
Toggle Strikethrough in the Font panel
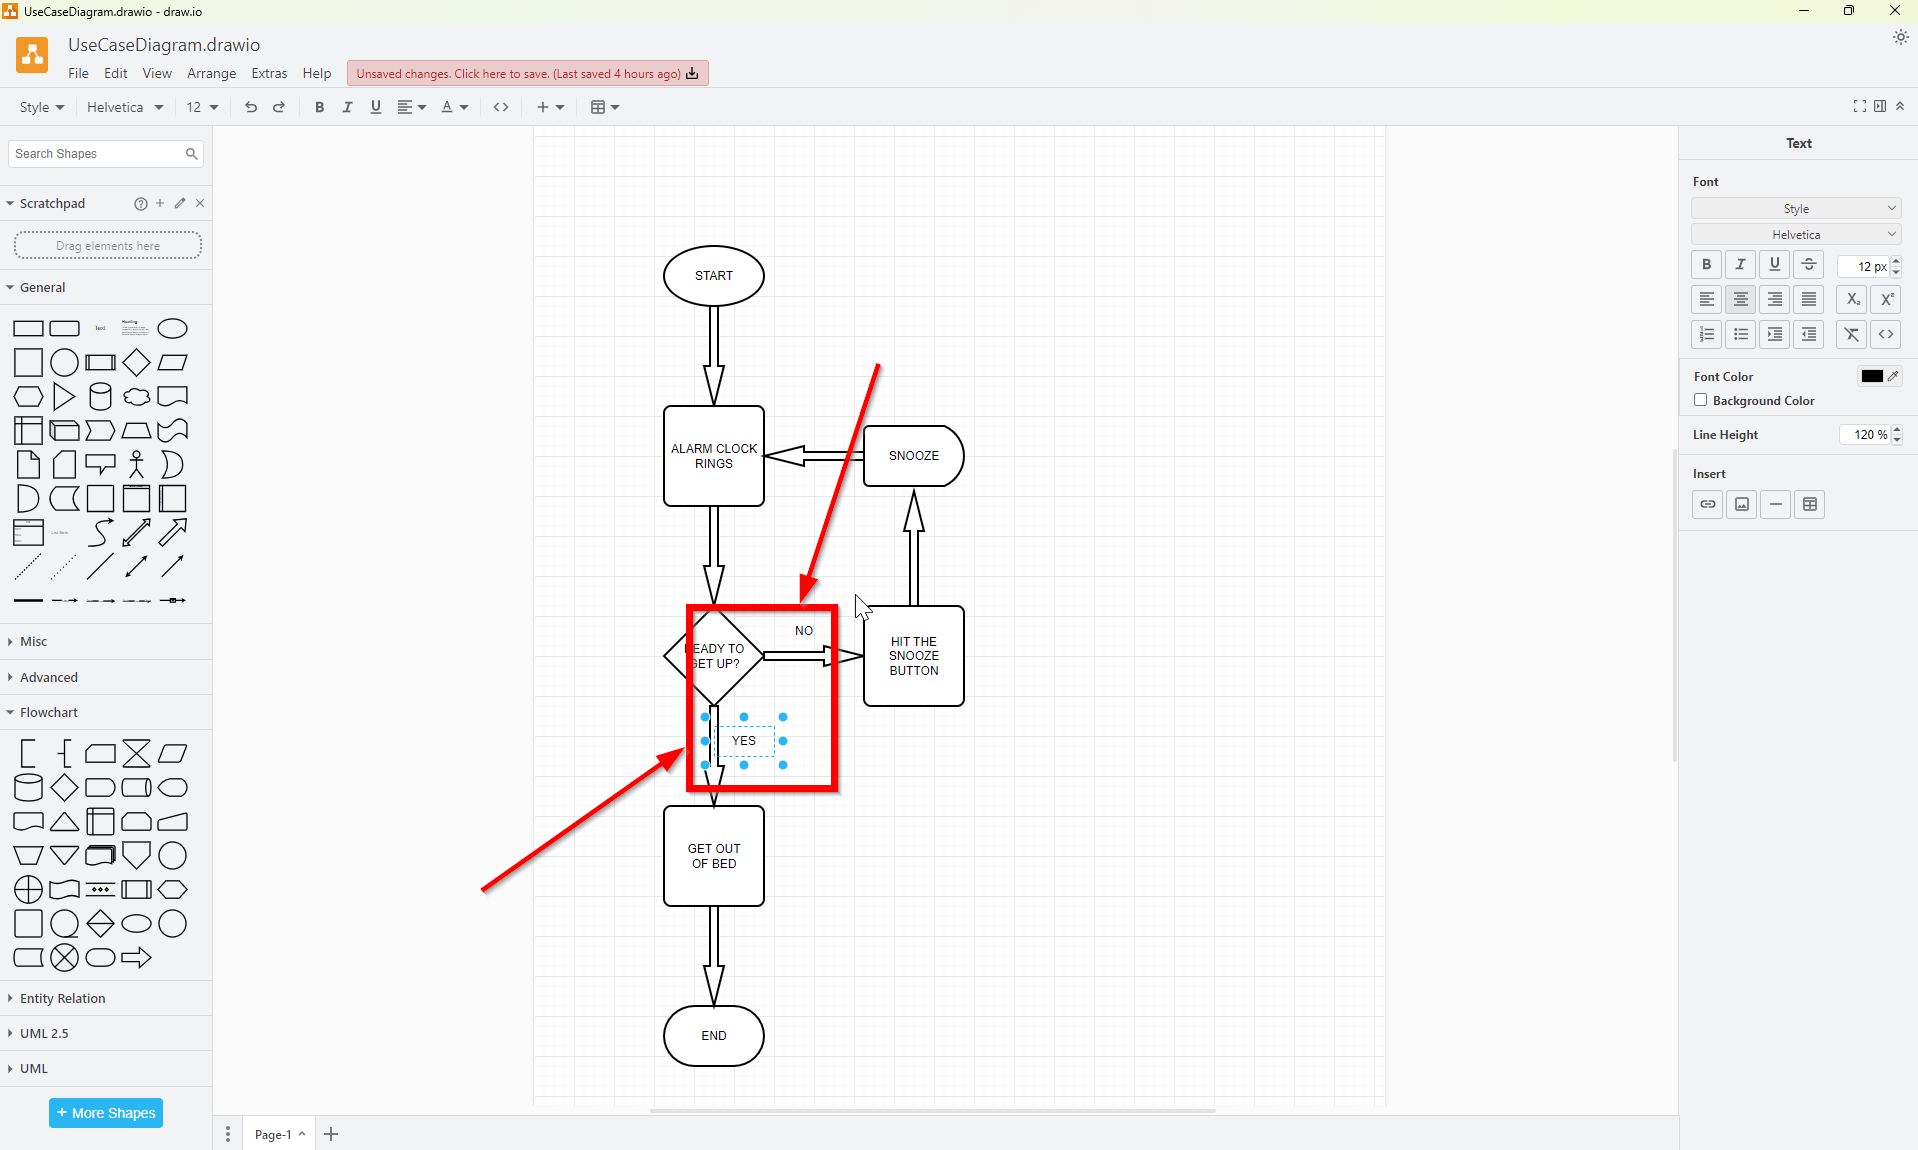[x=1808, y=264]
